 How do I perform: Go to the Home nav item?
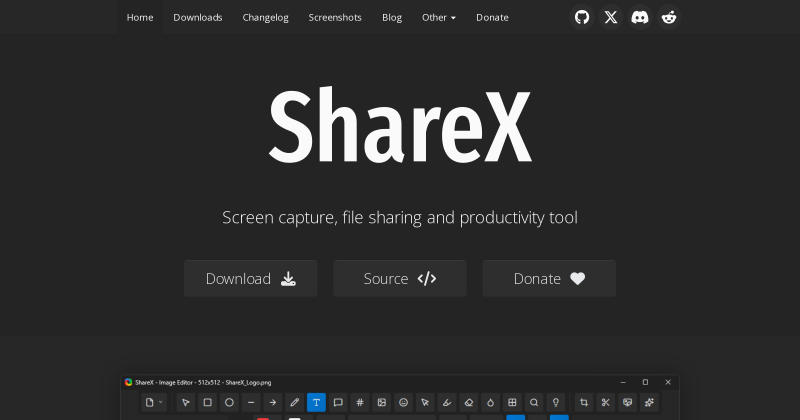tap(140, 17)
